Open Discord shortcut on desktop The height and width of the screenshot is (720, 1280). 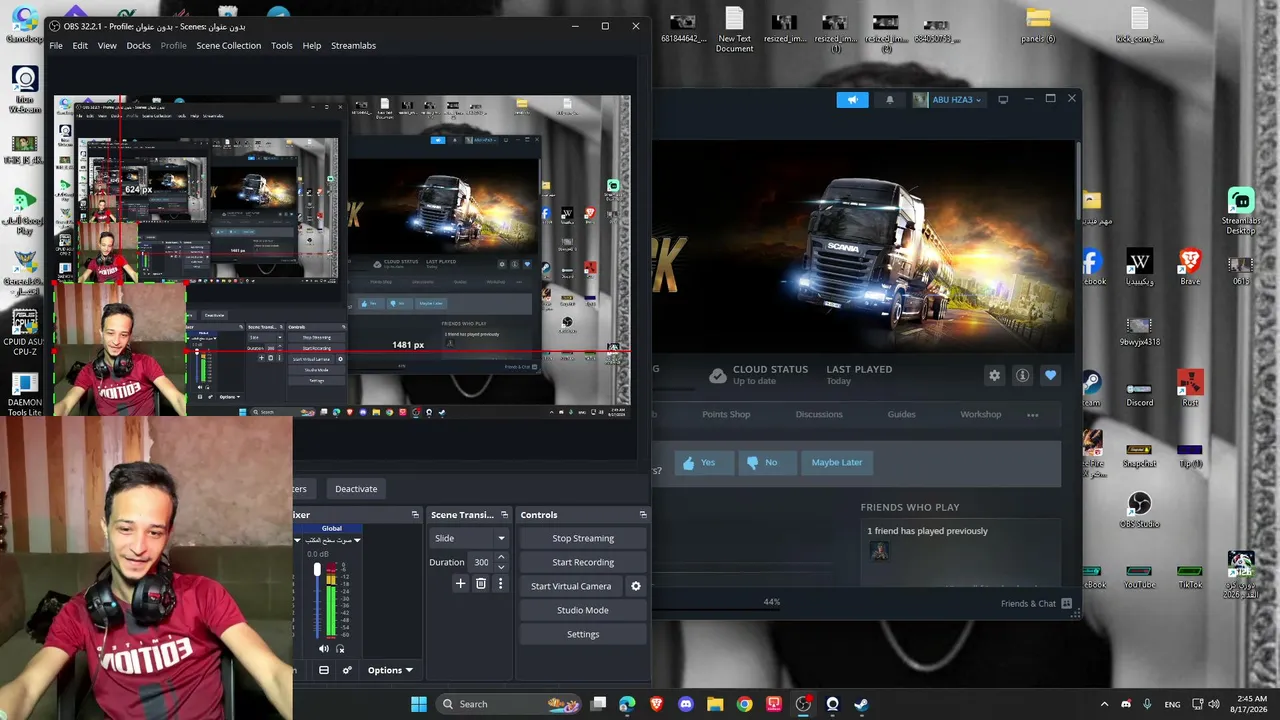1139,394
